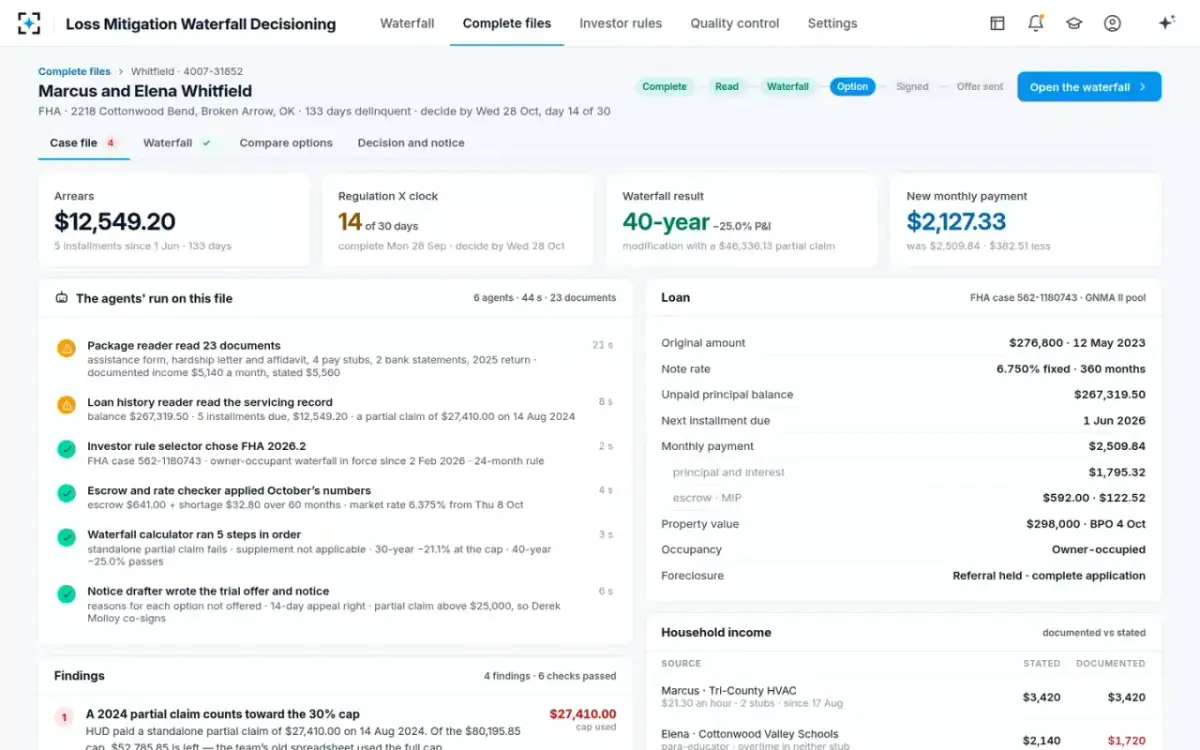Open the Investor rules tab
Screen dimensions: 1200x750
(621, 23)
